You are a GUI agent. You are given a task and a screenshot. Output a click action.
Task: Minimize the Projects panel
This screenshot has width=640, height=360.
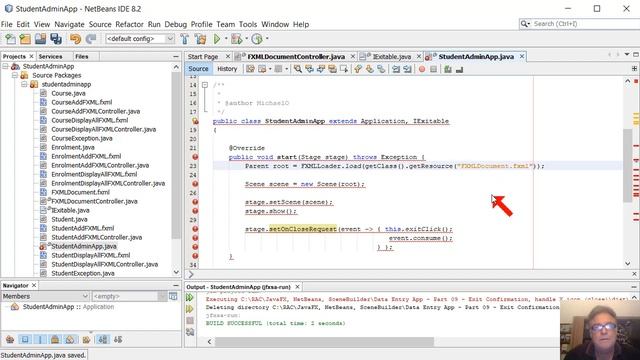pos(176,56)
